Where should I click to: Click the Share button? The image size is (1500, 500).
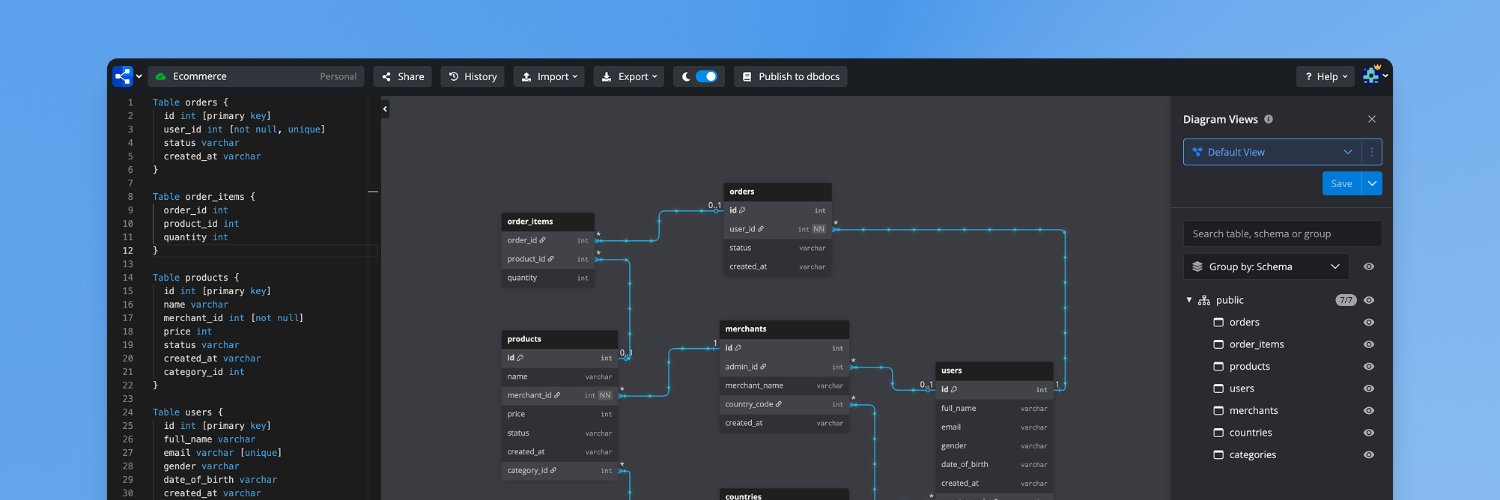pos(403,76)
